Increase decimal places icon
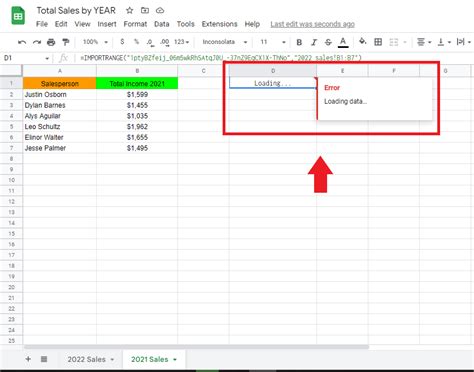The width and height of the screenshot is (474, 372). [x=164, y=42]
